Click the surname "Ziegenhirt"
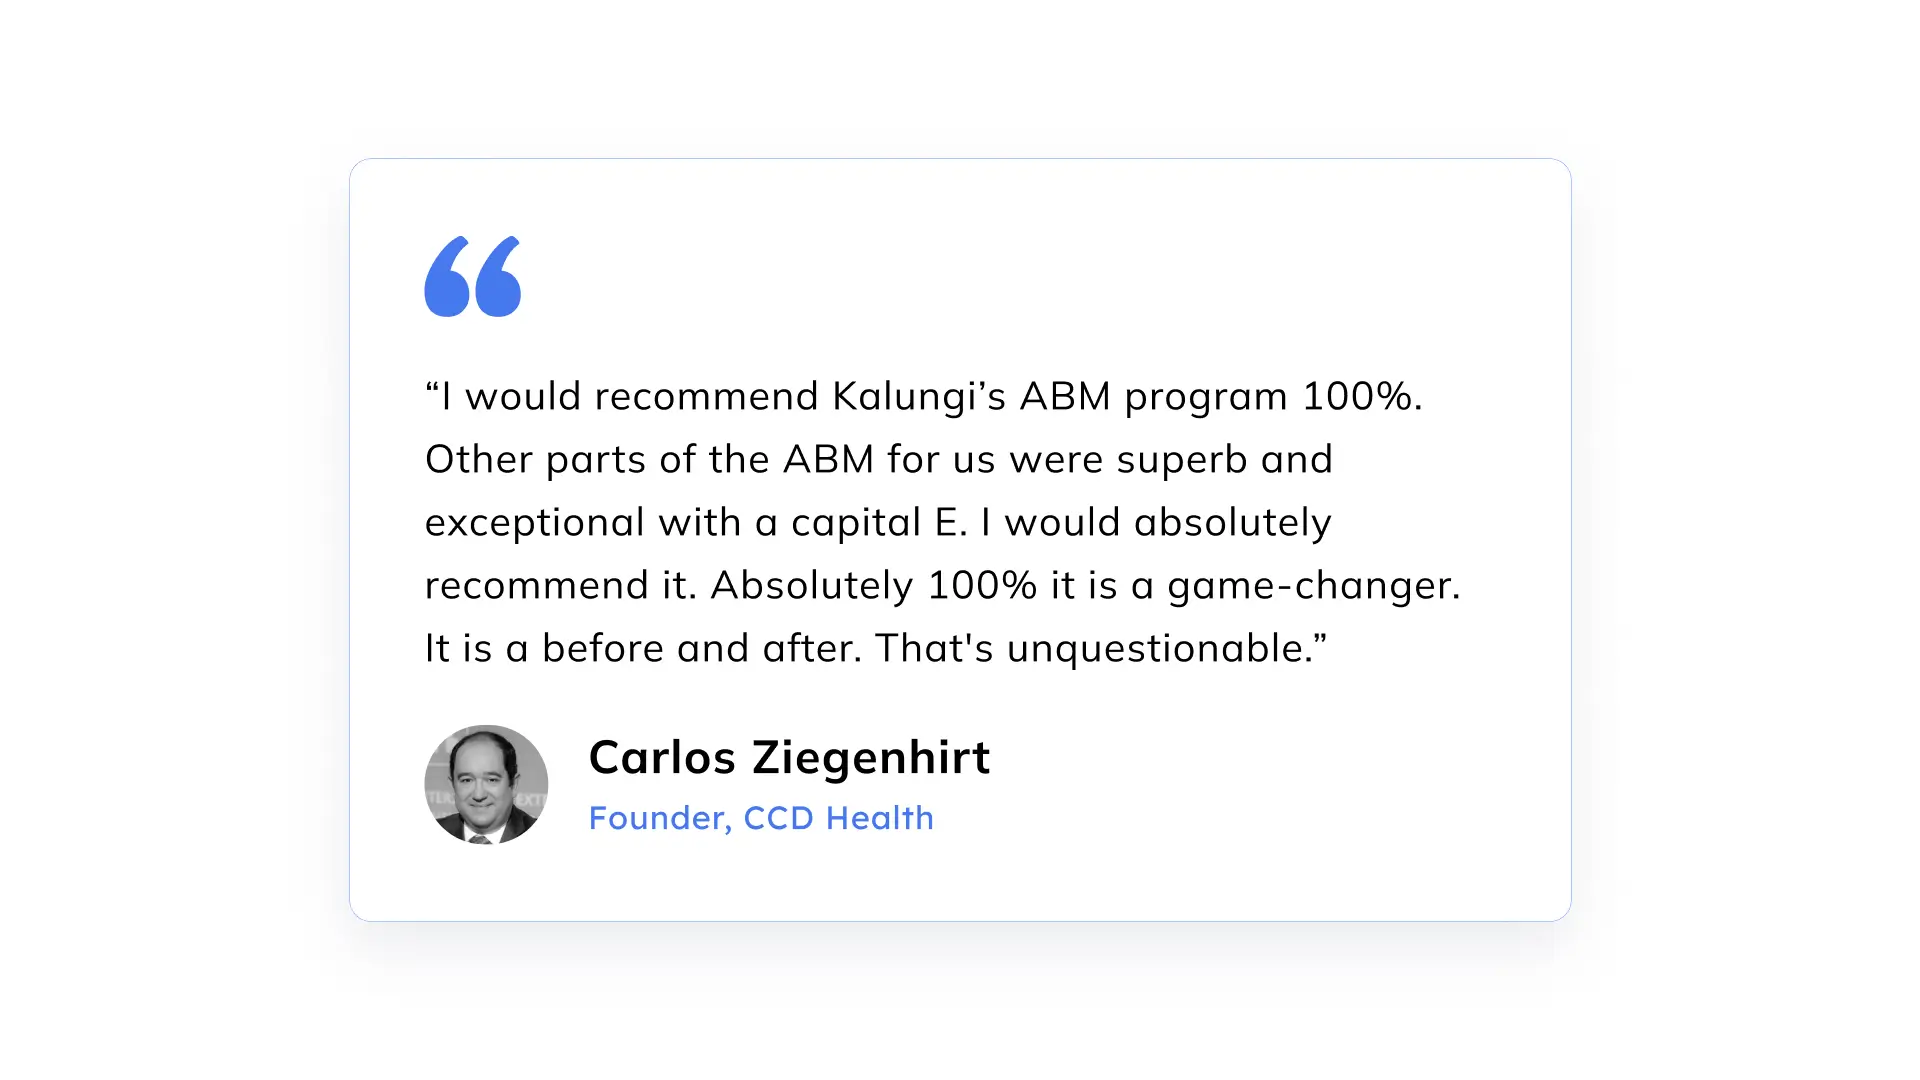This screenshot has height=1080, width=1920. [x=871, y=757]
